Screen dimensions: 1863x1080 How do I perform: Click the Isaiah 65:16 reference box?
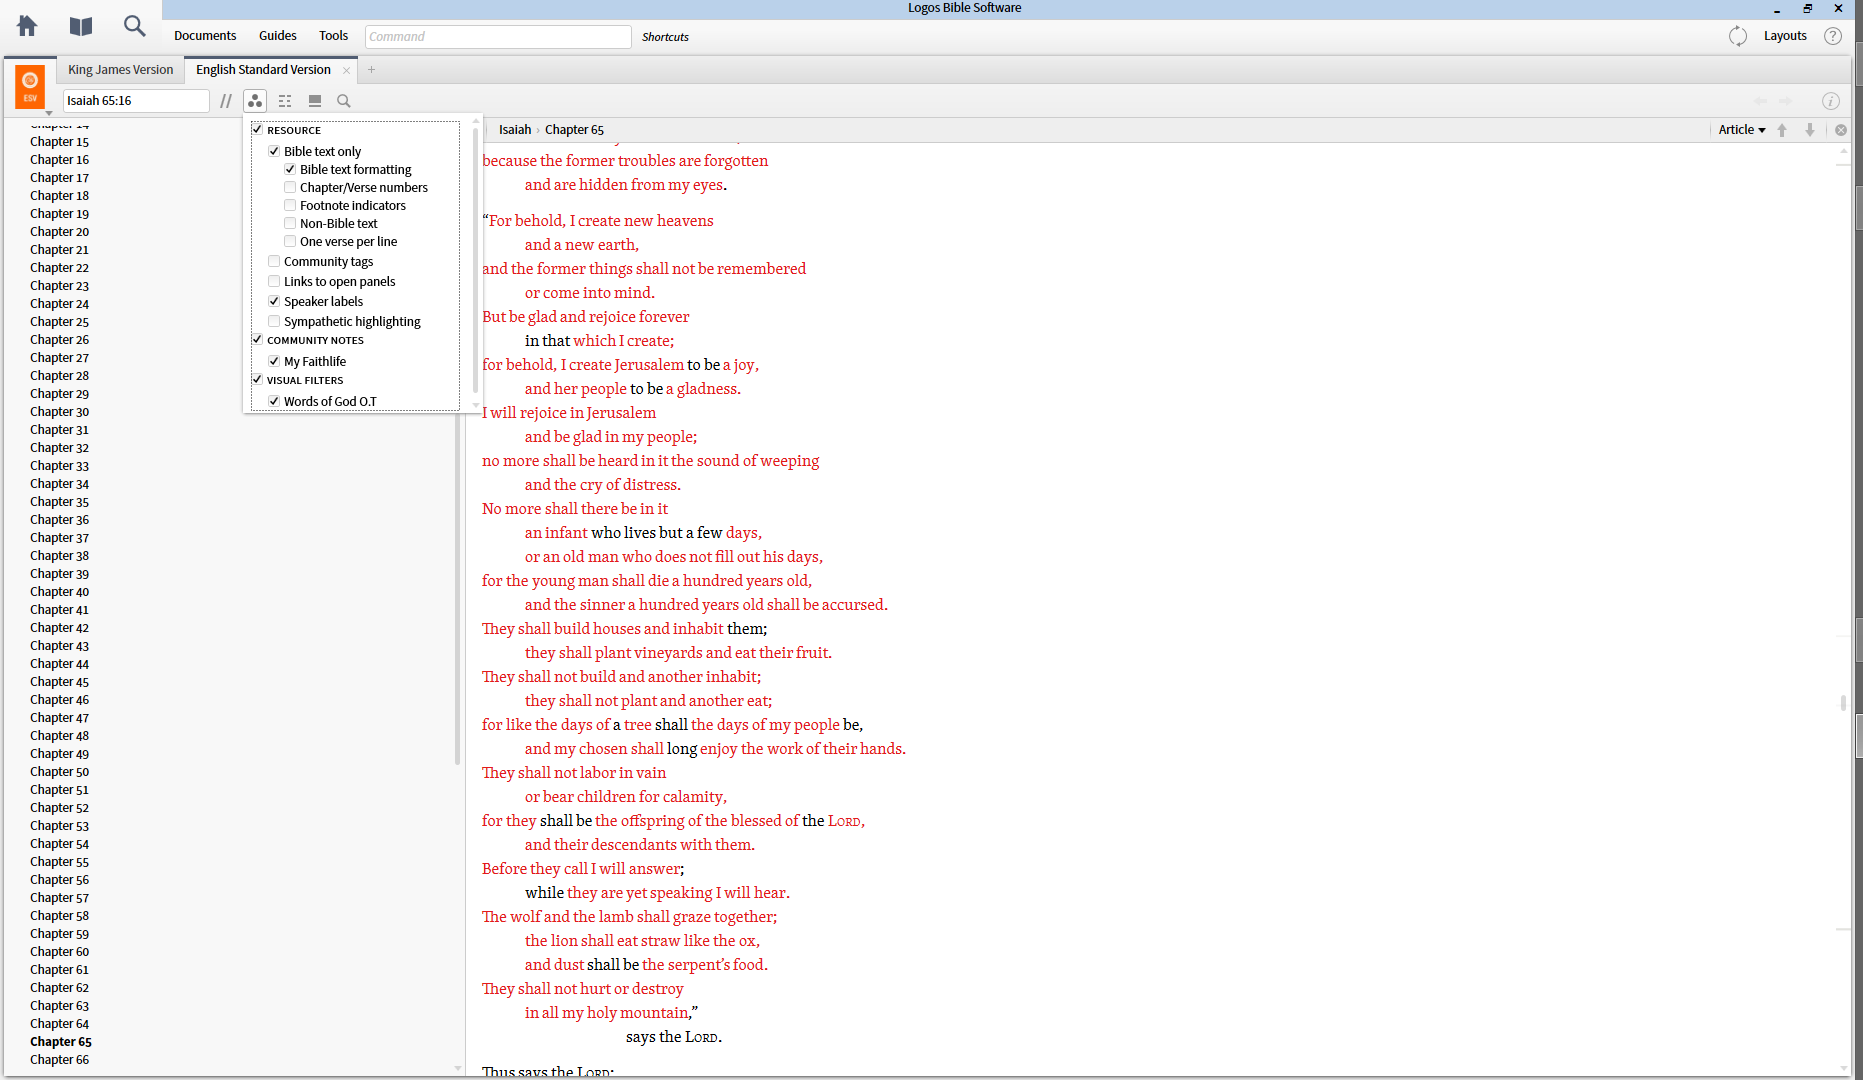click(136, 101)
